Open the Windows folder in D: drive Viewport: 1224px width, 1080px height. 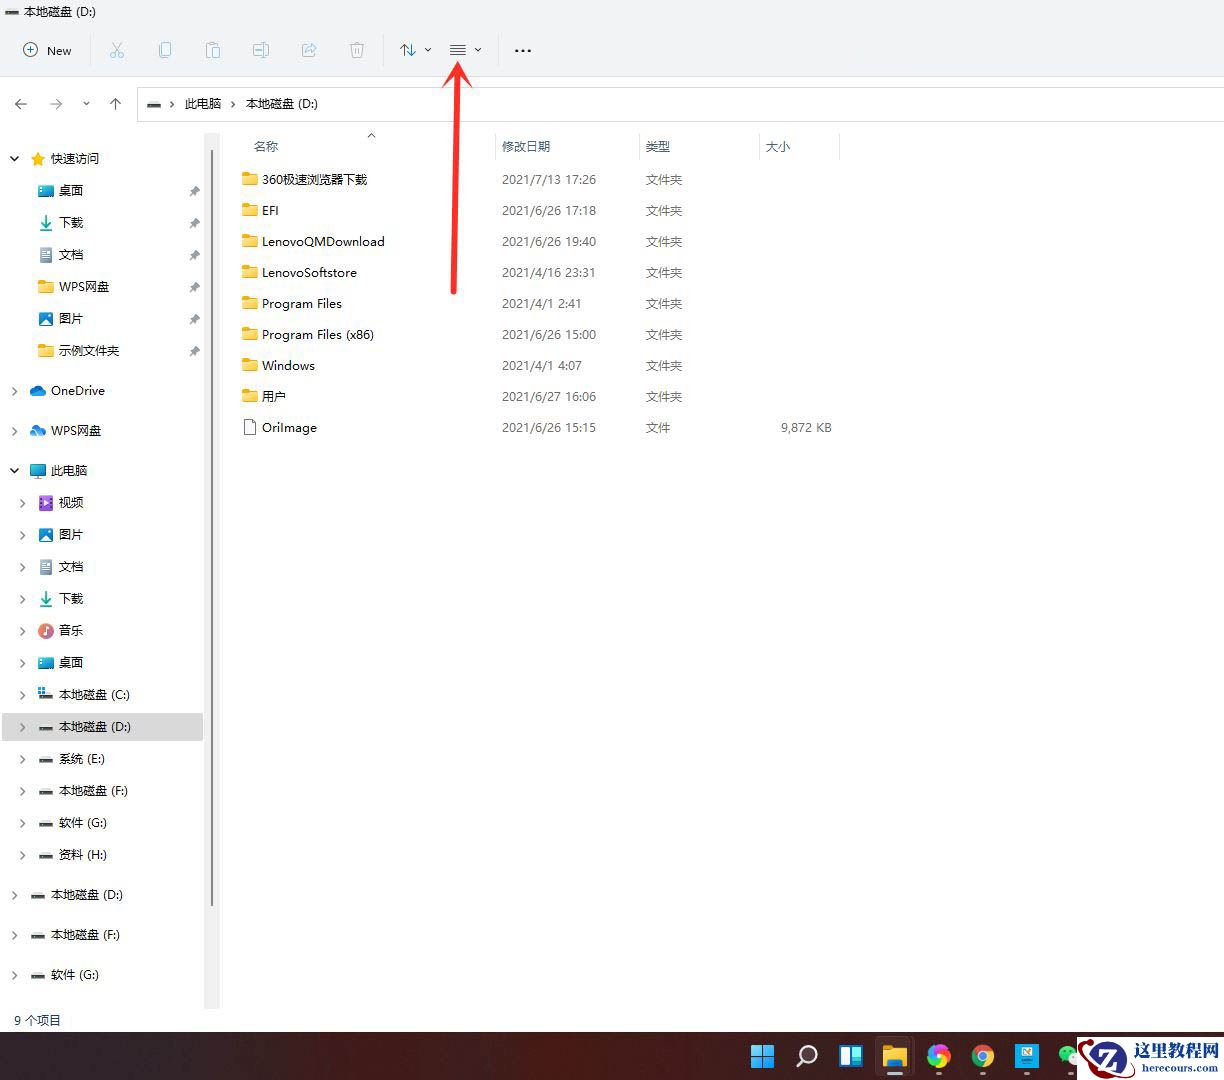point(288,365)
